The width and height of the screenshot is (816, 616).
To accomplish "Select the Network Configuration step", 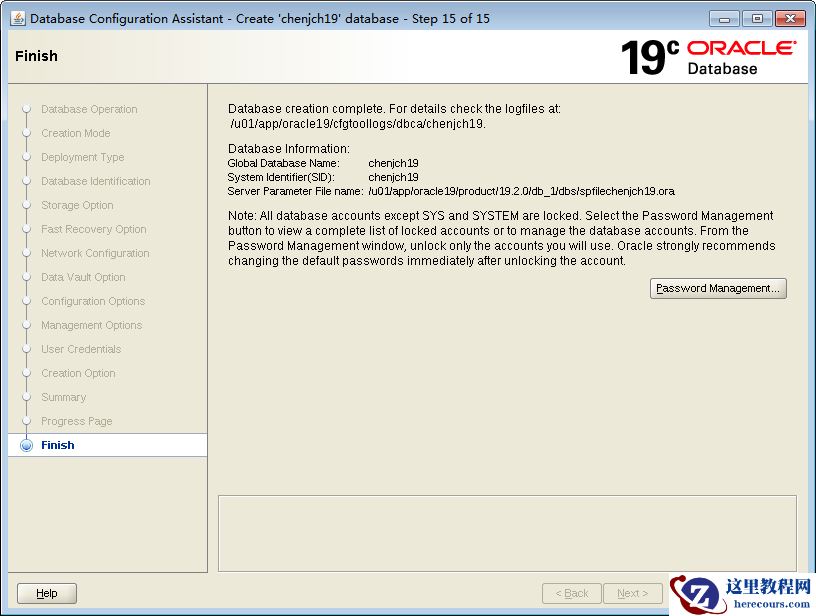I will click(95, 253).
